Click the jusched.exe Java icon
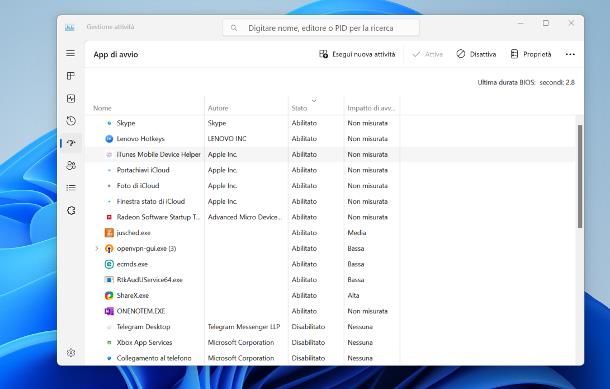 click(x=109, y=233)
